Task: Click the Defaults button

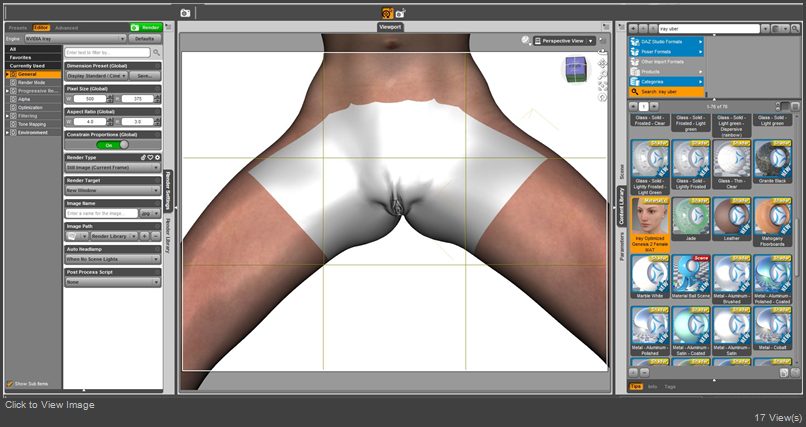Action: 145,39
